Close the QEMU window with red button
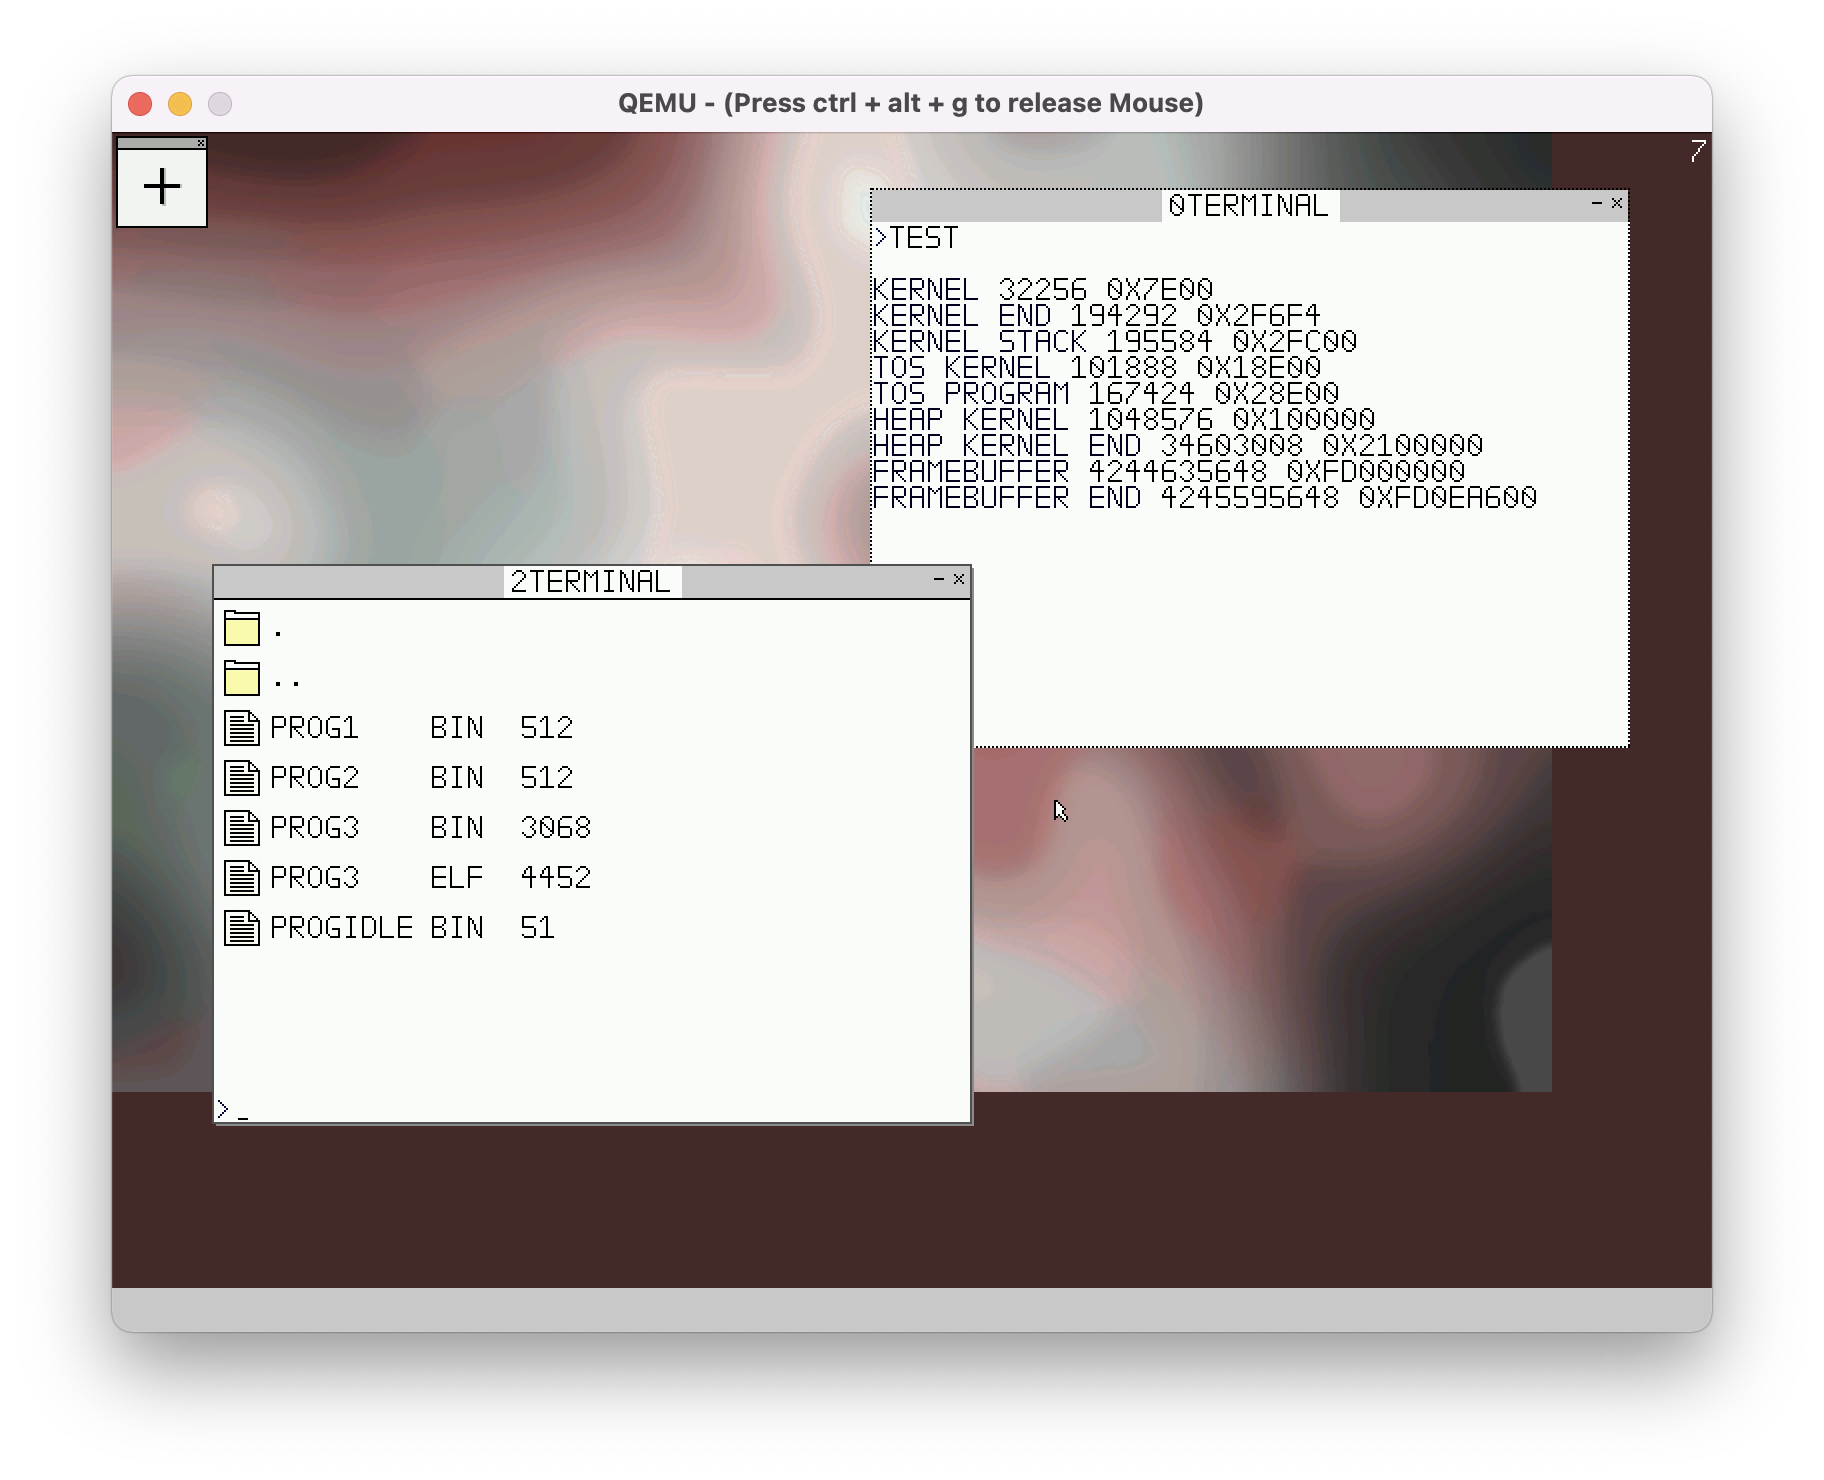The image size is (1824, 1480). point(140,104)
